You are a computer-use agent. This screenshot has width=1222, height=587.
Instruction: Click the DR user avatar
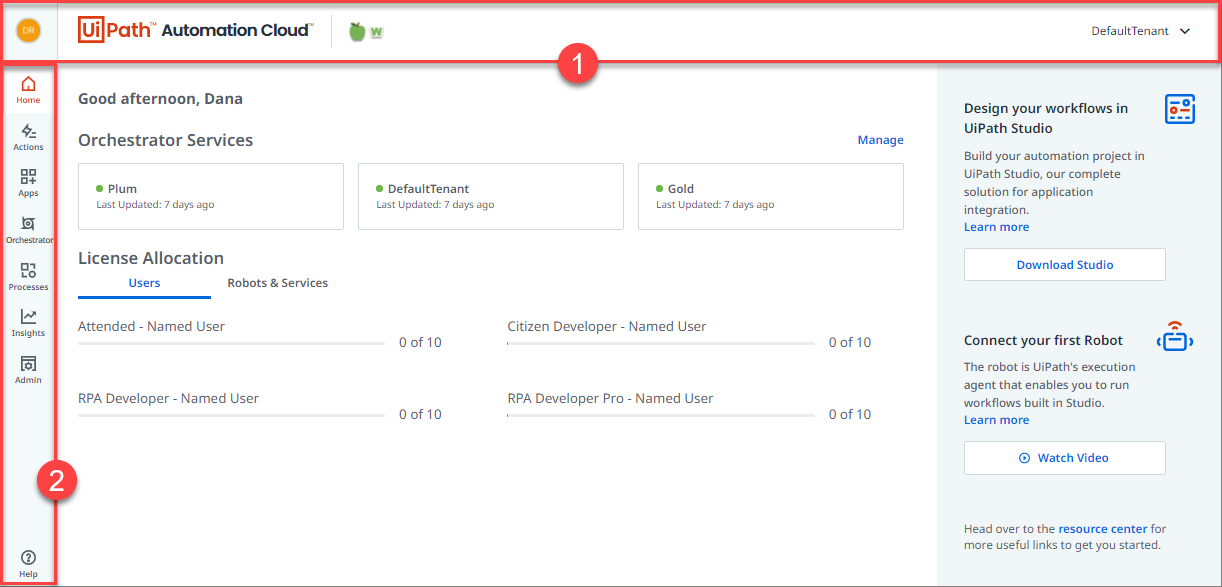[28, 31]
